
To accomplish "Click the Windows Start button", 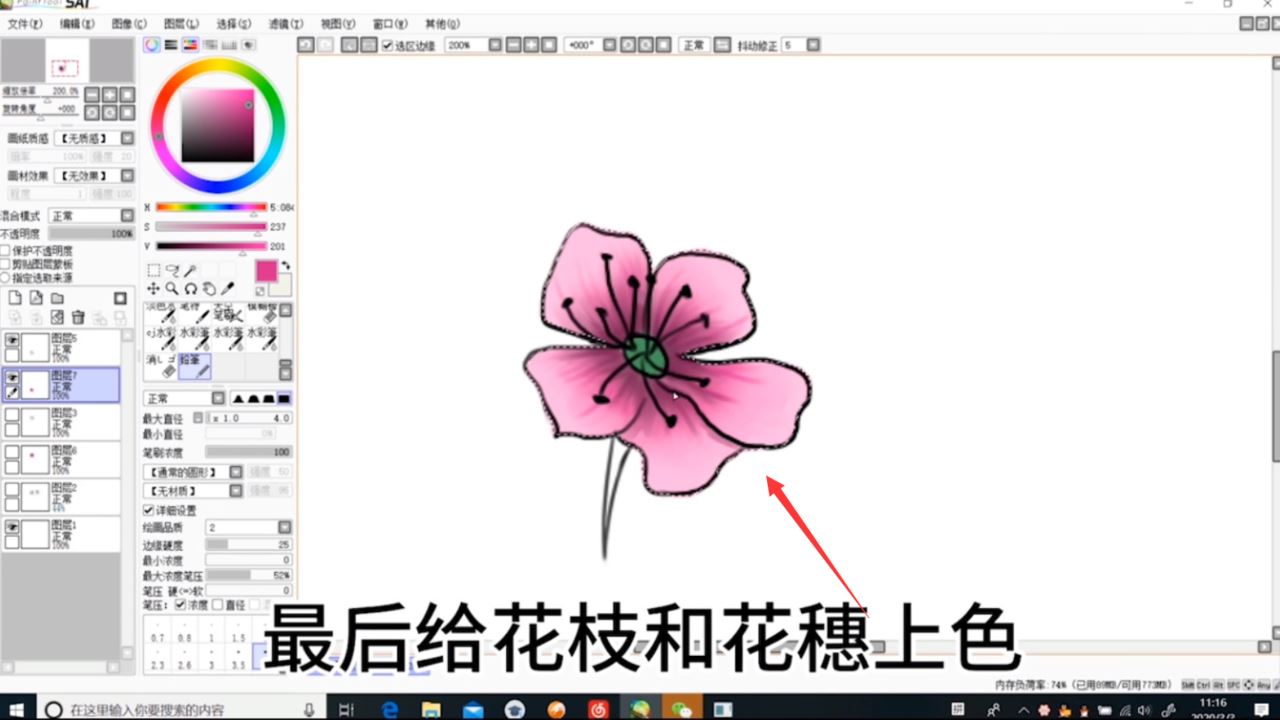I will coord(16,709).
